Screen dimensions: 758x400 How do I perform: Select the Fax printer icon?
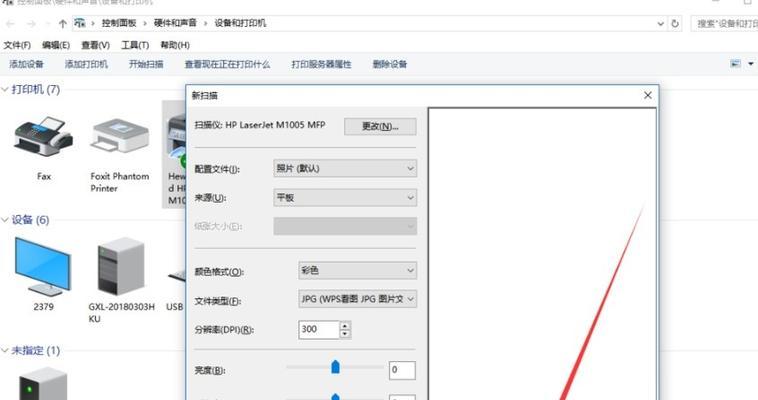[x=44, y=137]
